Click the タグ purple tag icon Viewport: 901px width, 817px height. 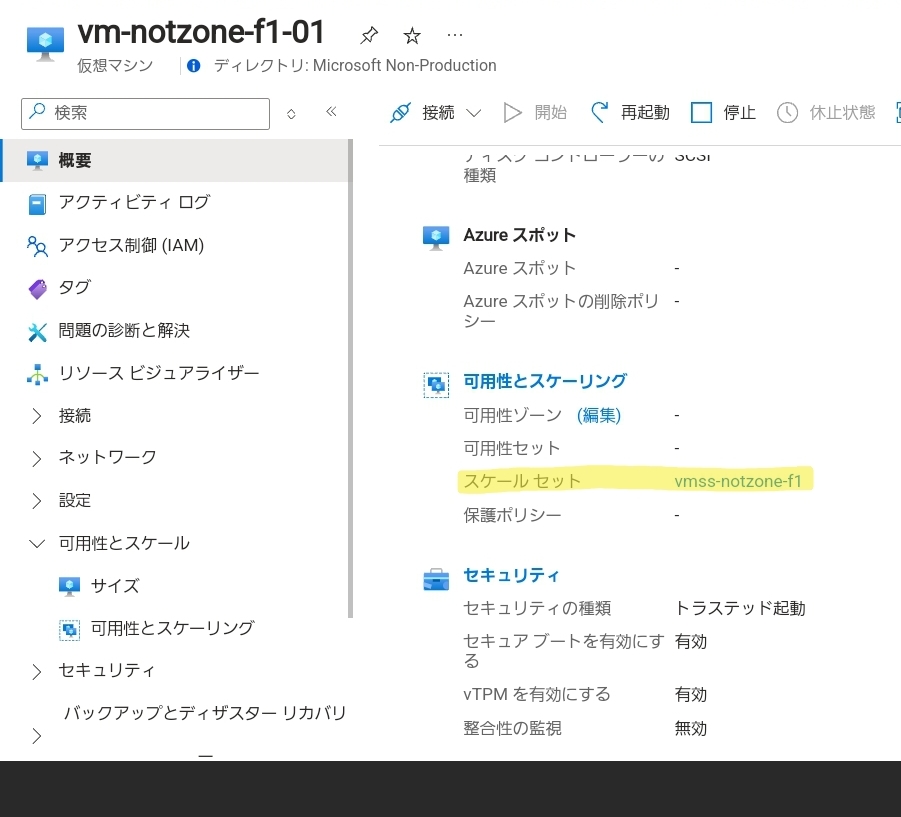[x=37, y=288]
